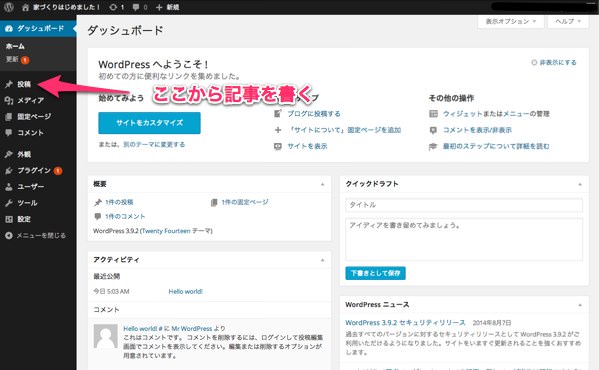Click the サイトをカスタマイズ button
The width and height of the screenshot is (599, 370).
point(149,123)
